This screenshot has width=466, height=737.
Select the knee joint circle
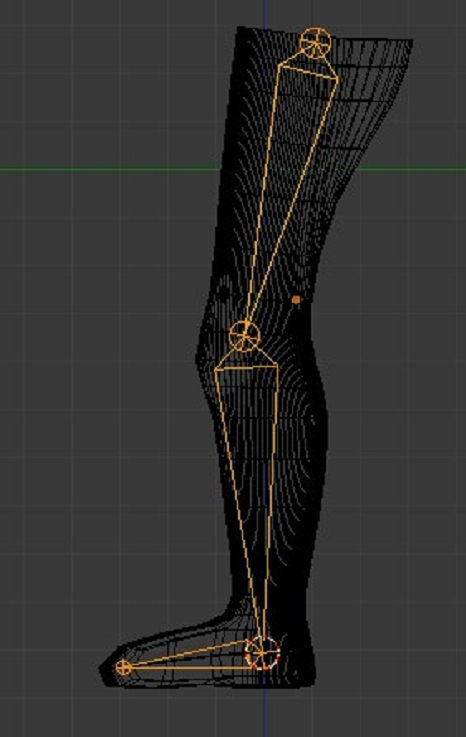[x=244, y=336]
